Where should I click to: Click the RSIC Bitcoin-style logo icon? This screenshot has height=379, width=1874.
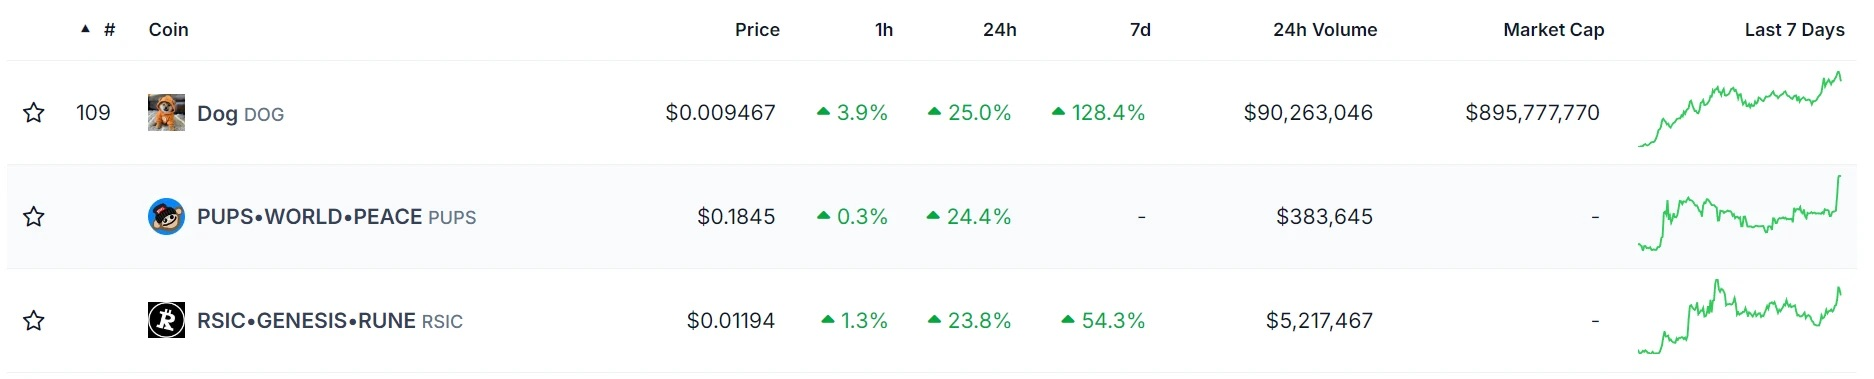pyautogui.click(x=166, y=321)
